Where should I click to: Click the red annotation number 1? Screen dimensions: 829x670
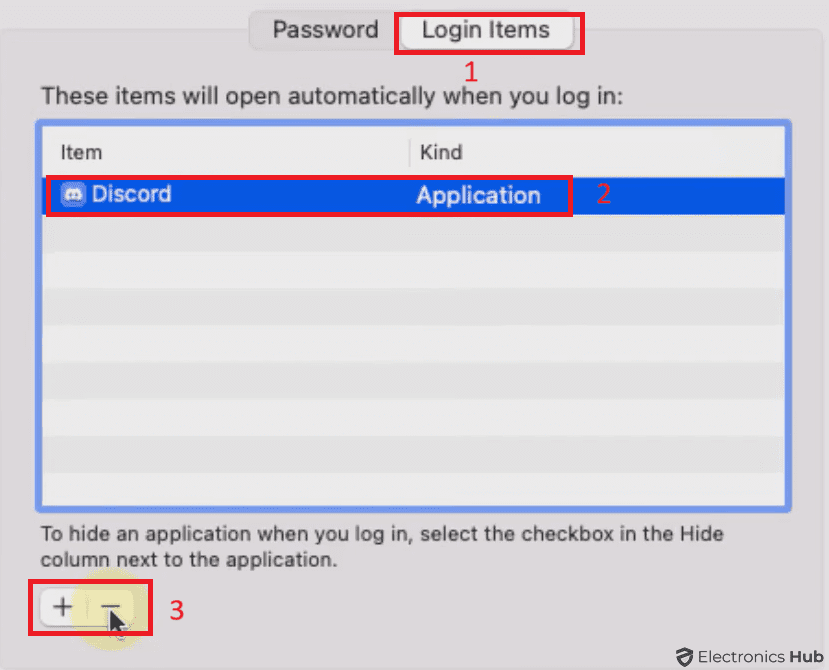point(471,72)
